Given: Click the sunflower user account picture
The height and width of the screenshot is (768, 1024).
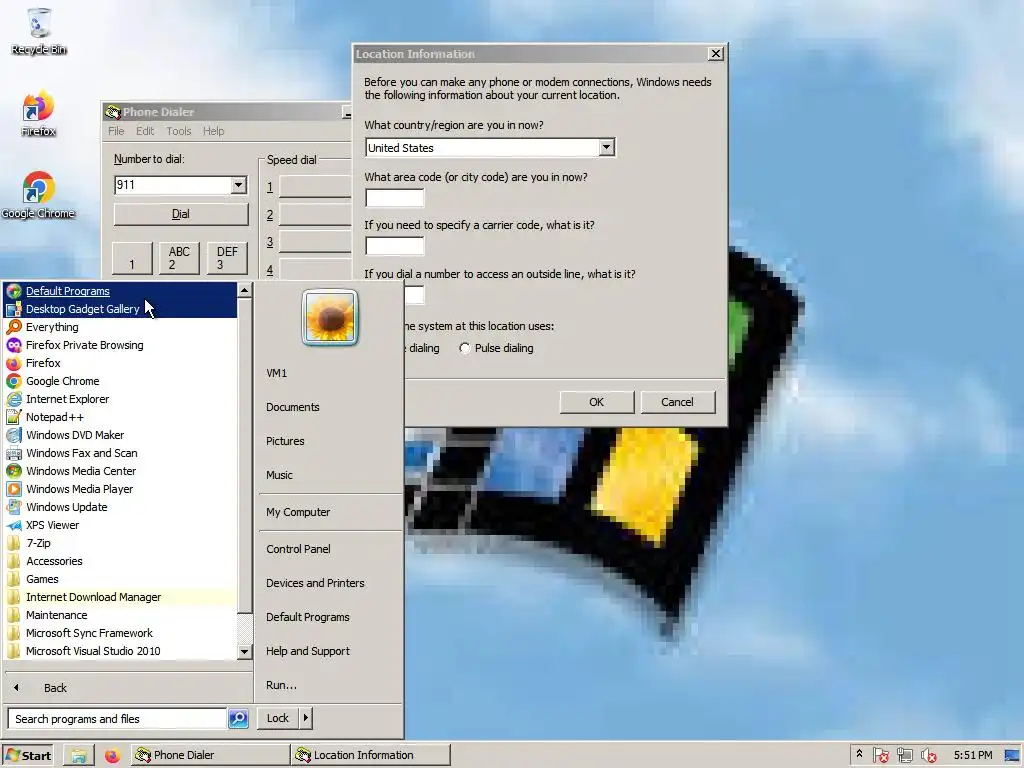Looking at the screenshot, I should [330, 317].
